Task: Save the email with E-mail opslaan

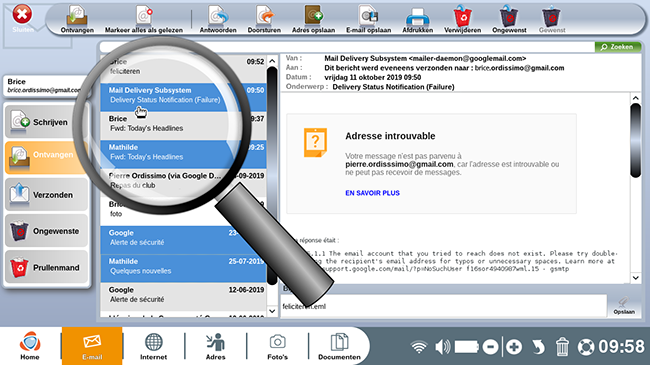Action: point(369,19)
